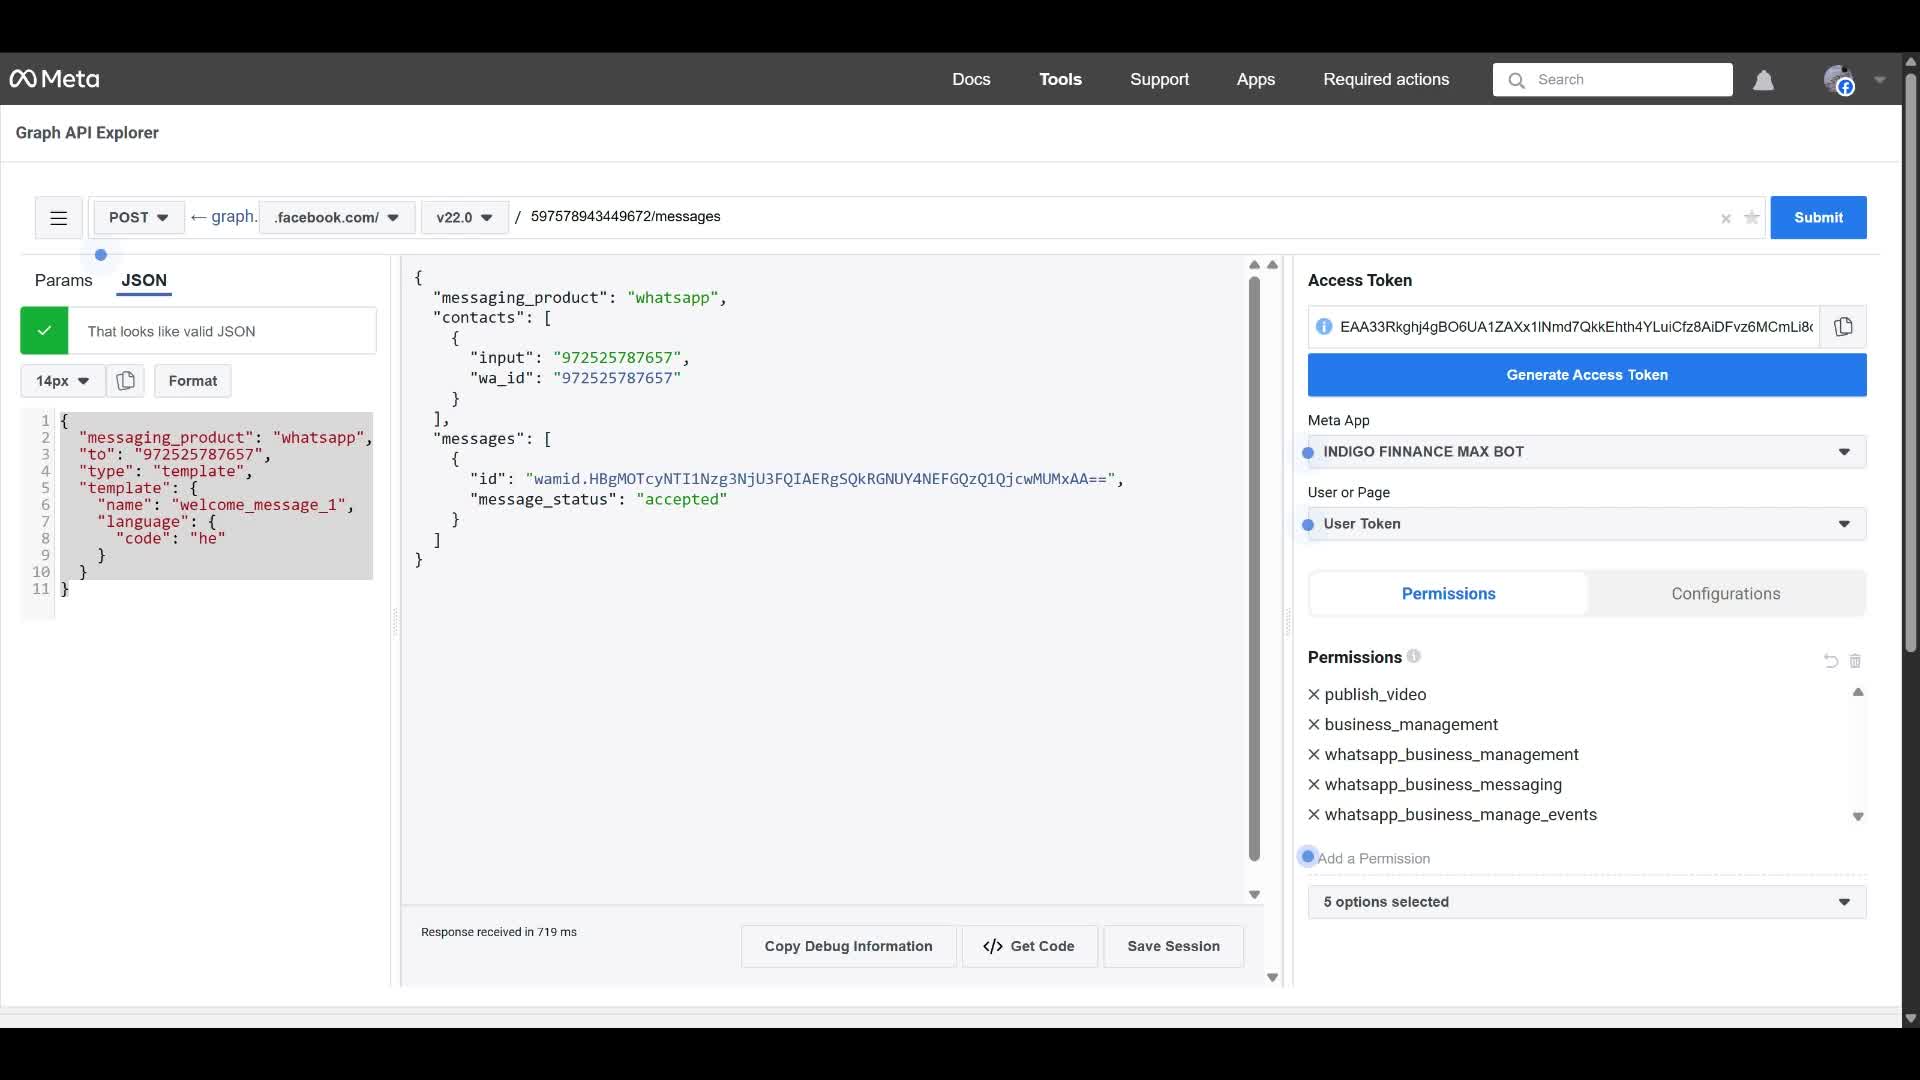The height and width of the screenshot is (1080, 1920).
Task: Click Generate Access Token
Action: (1587, 375)
